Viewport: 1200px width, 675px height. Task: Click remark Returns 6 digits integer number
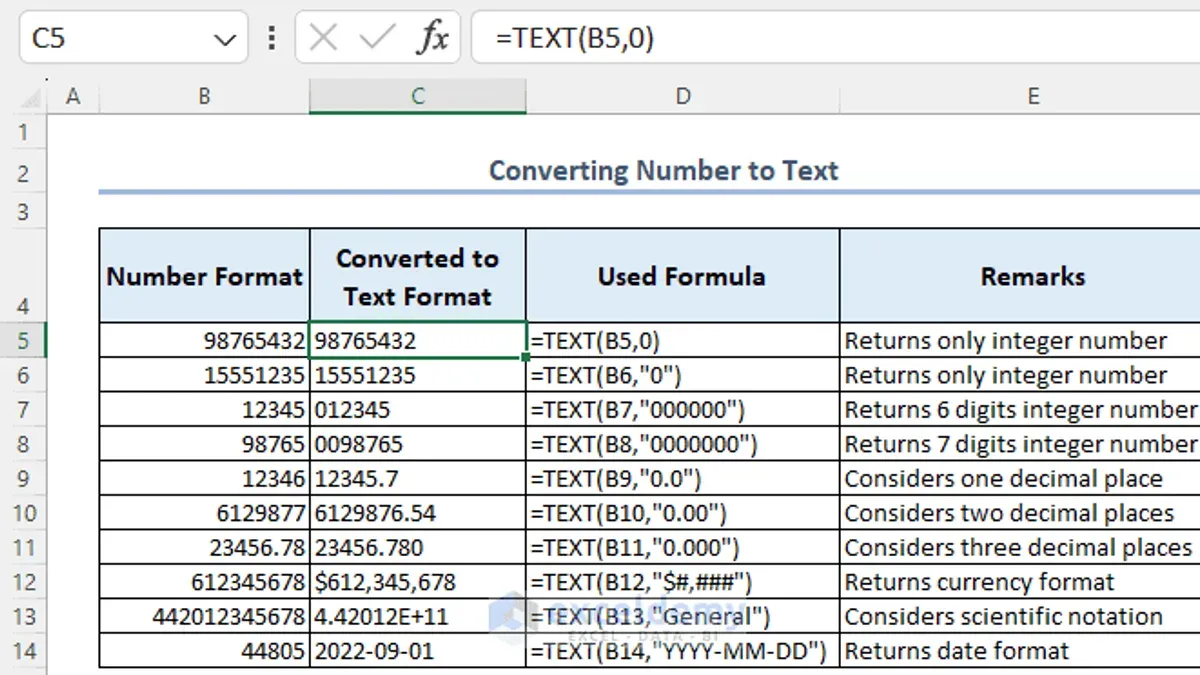pyautogui.click(x=1020, y=410)
